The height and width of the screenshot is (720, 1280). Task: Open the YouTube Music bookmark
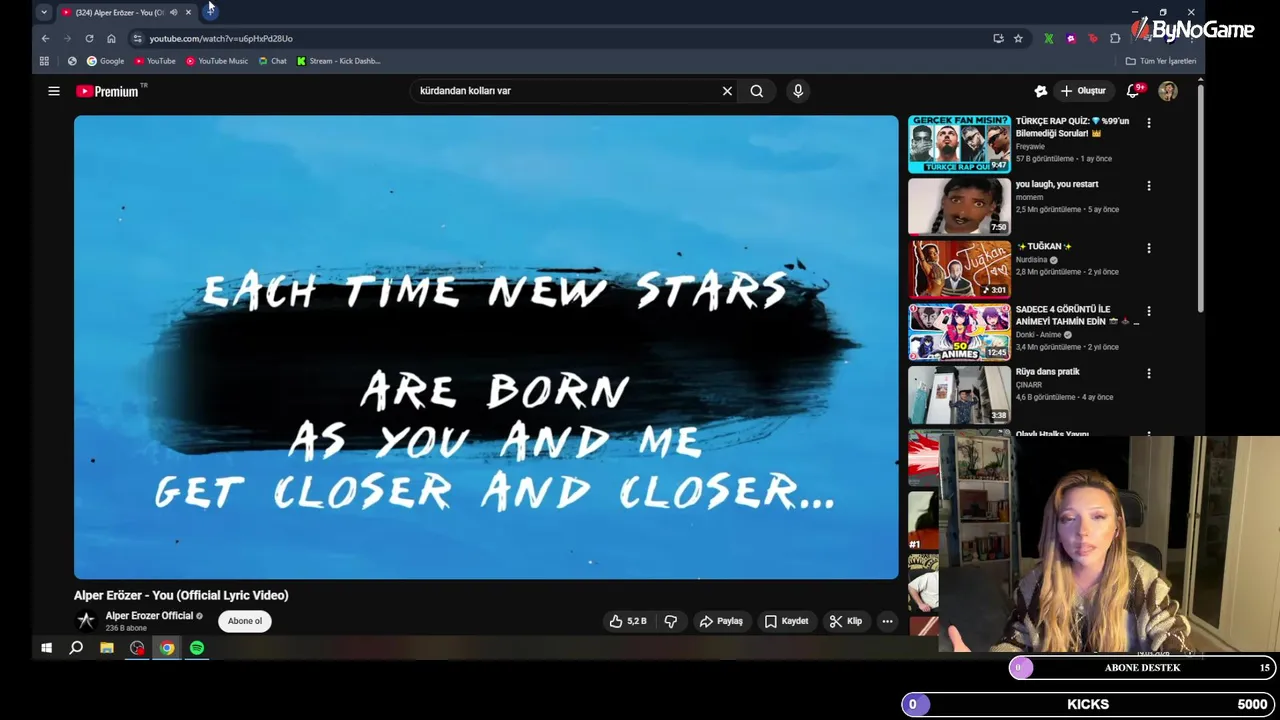tap(217, 61)
